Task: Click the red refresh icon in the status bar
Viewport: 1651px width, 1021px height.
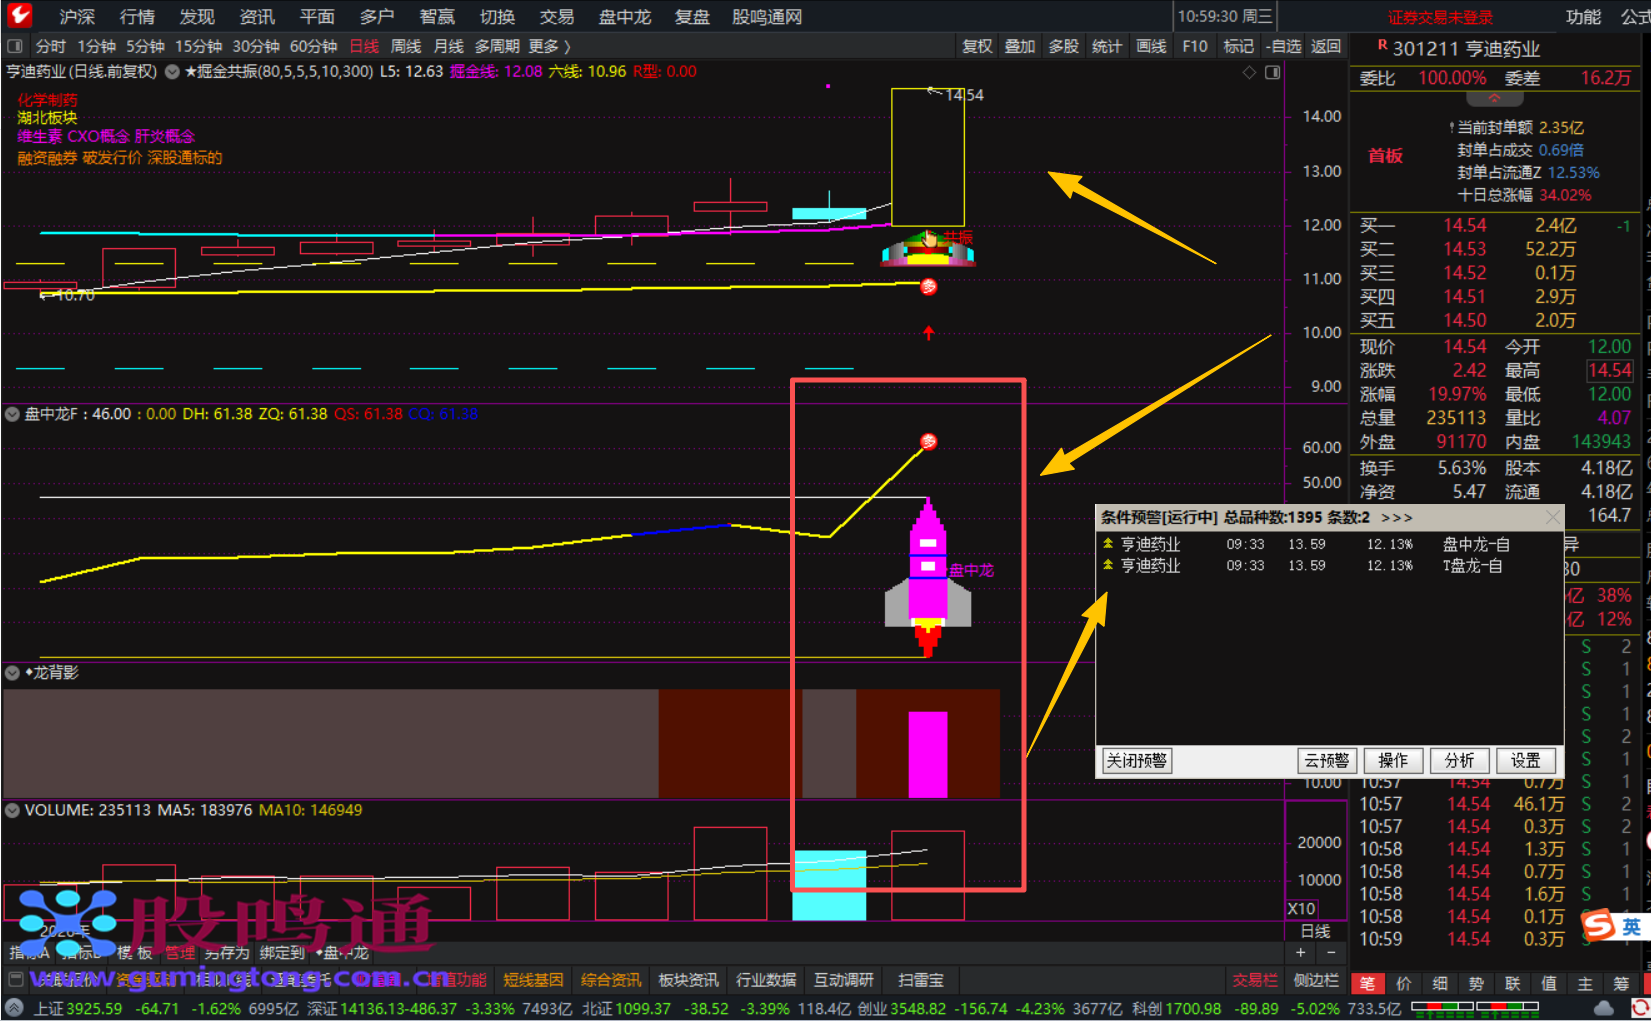Action: pyautogui.click(x=1641, y=1008)
